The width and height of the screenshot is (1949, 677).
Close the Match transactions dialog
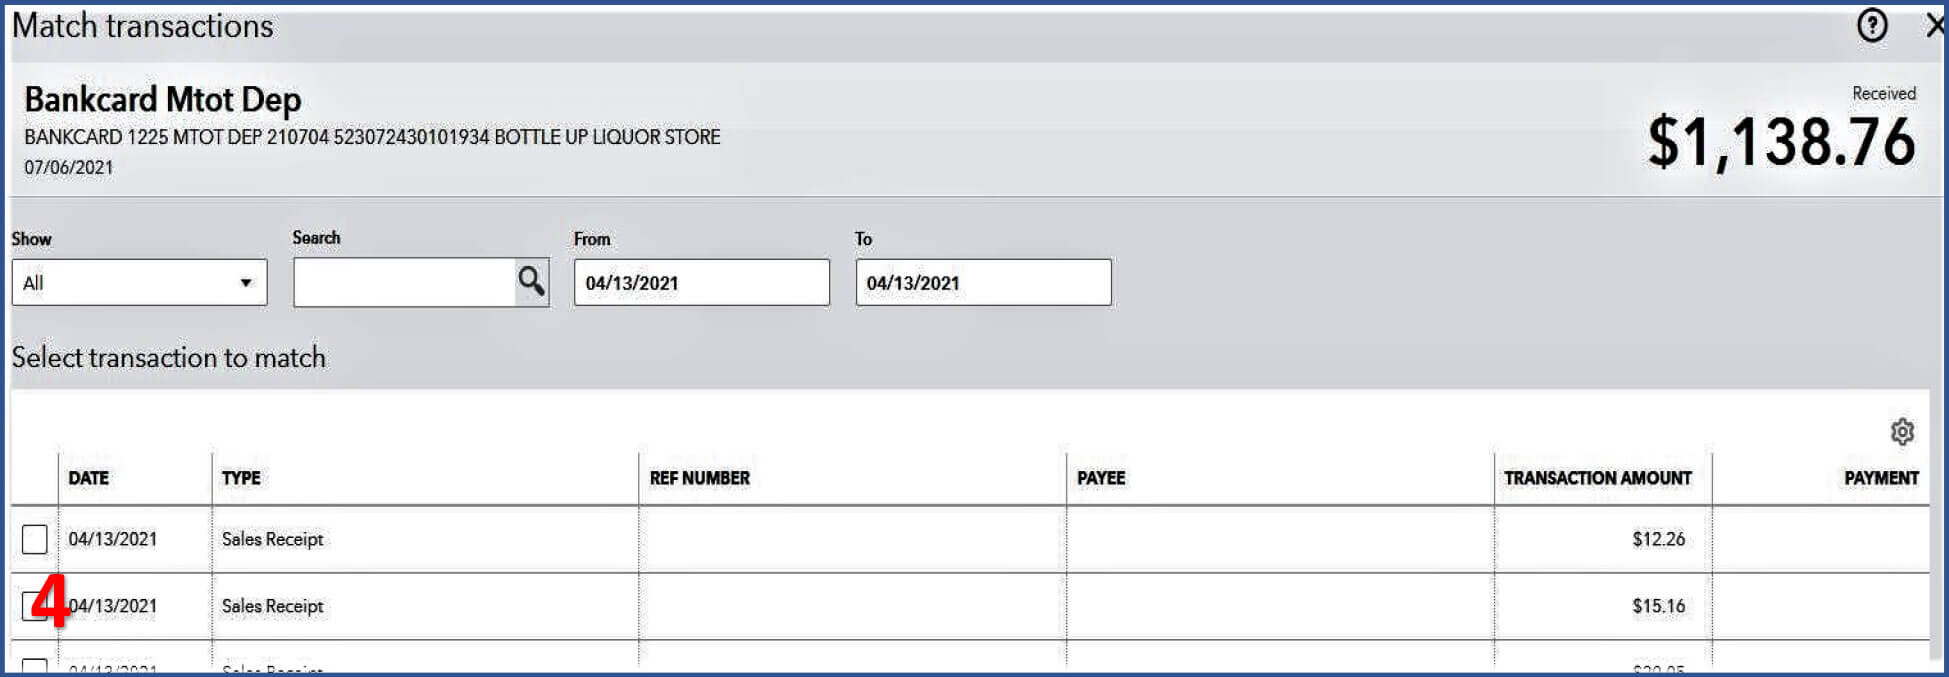(1936, 25)
